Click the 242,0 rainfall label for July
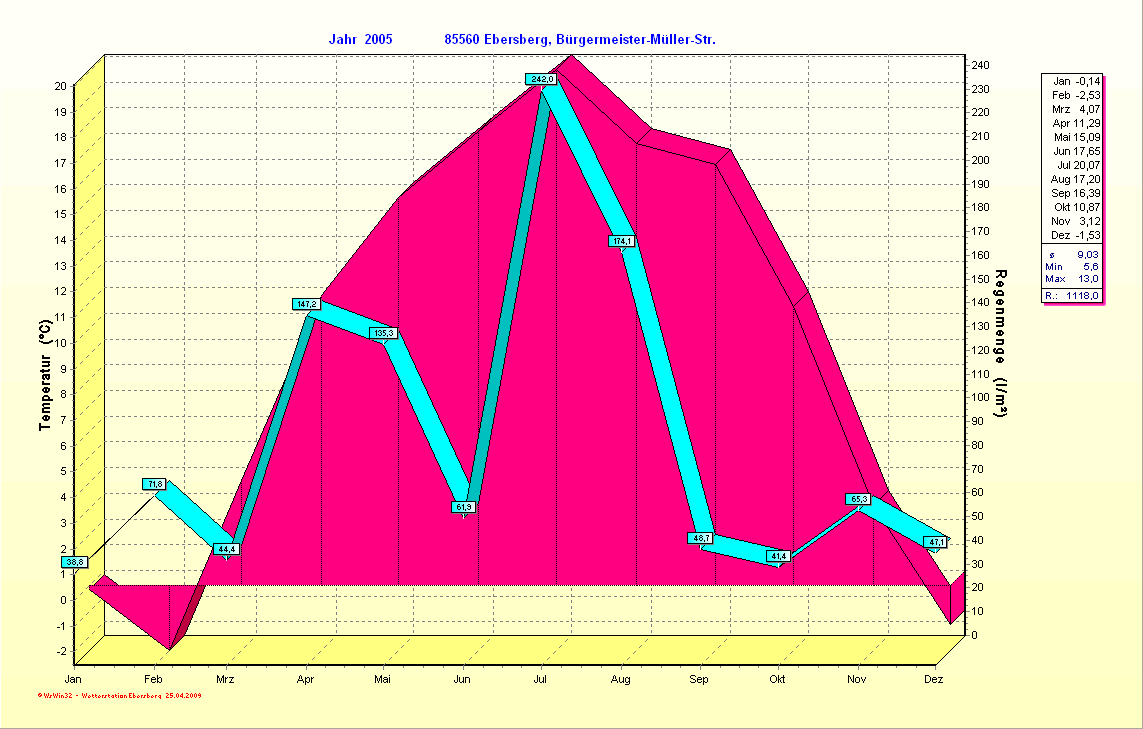This screenshot has width=1143, height=729. pos(542,79)
